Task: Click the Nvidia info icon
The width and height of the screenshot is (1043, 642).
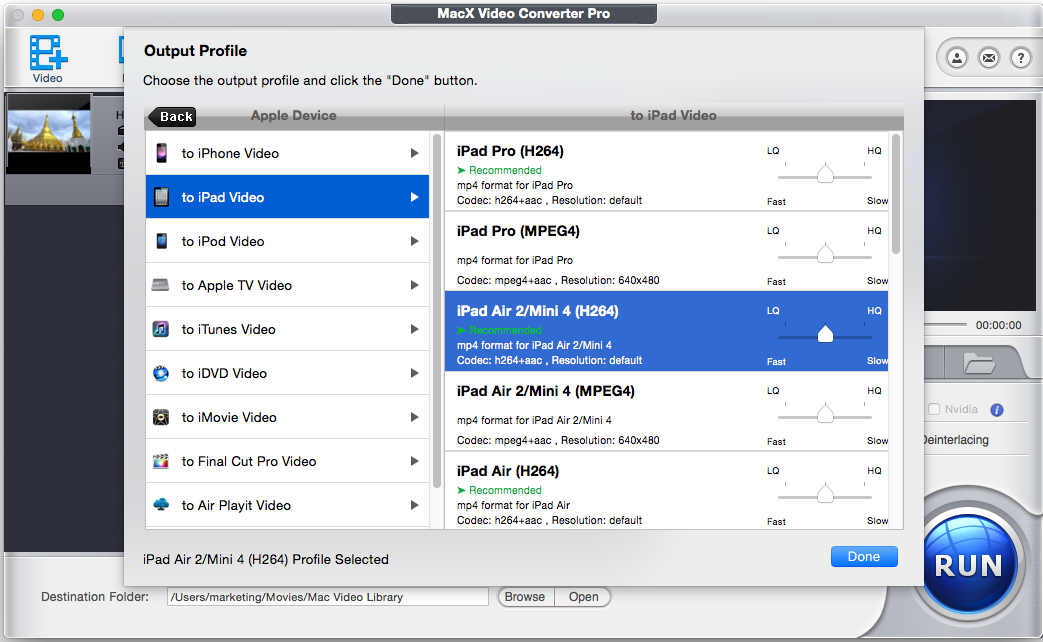Action: pos(996,410)
